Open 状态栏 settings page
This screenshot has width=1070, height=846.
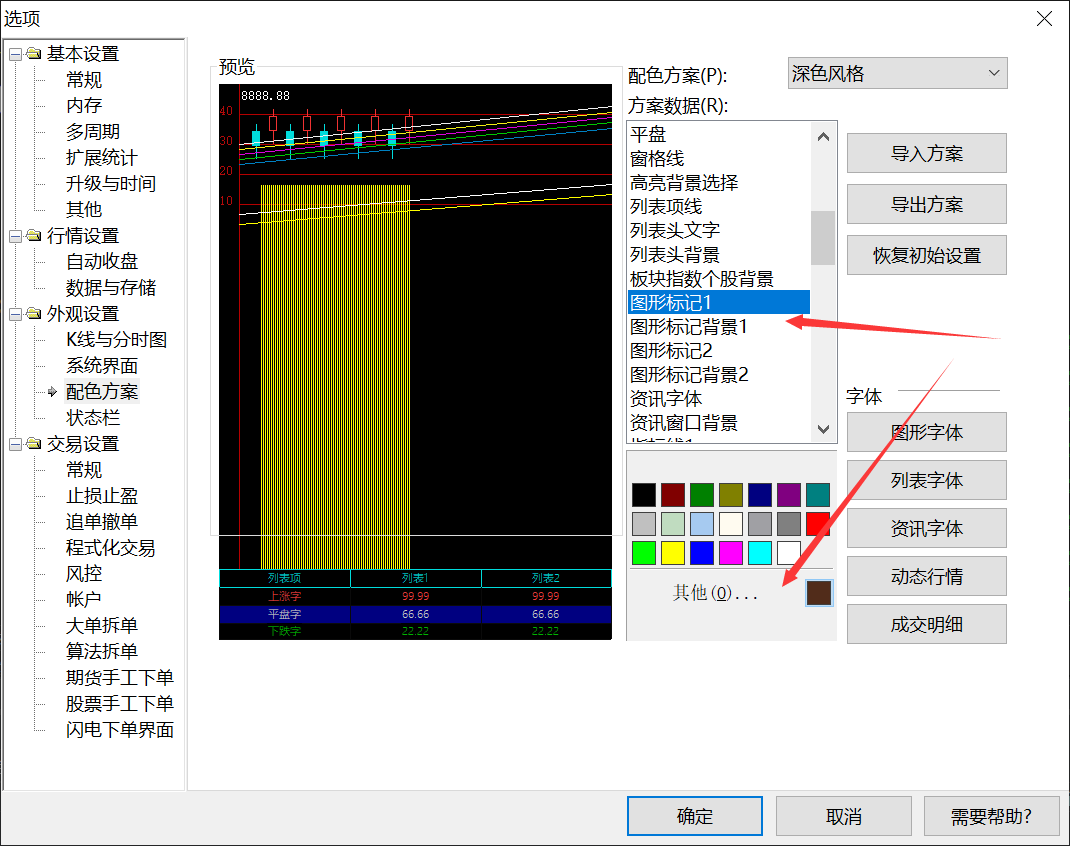(x=93, y=418)
